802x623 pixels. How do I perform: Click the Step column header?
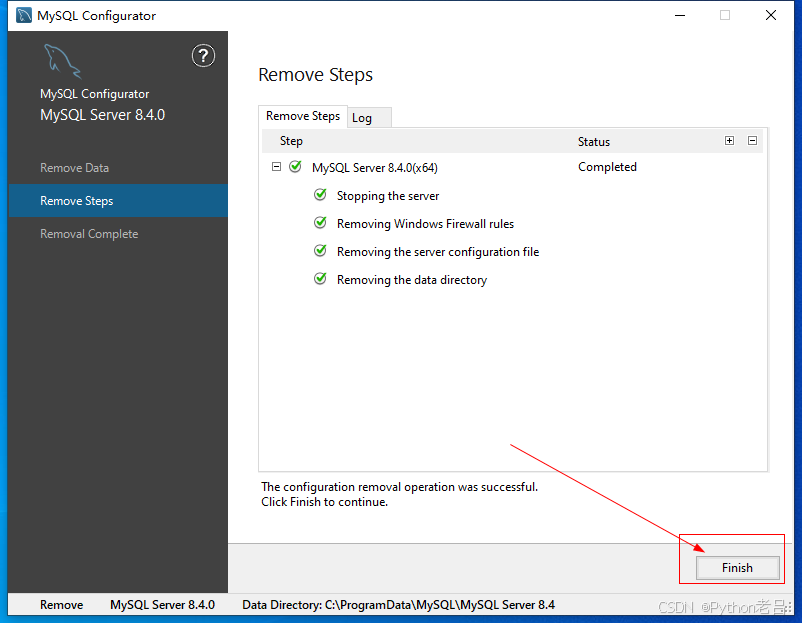tap(291, 141)
